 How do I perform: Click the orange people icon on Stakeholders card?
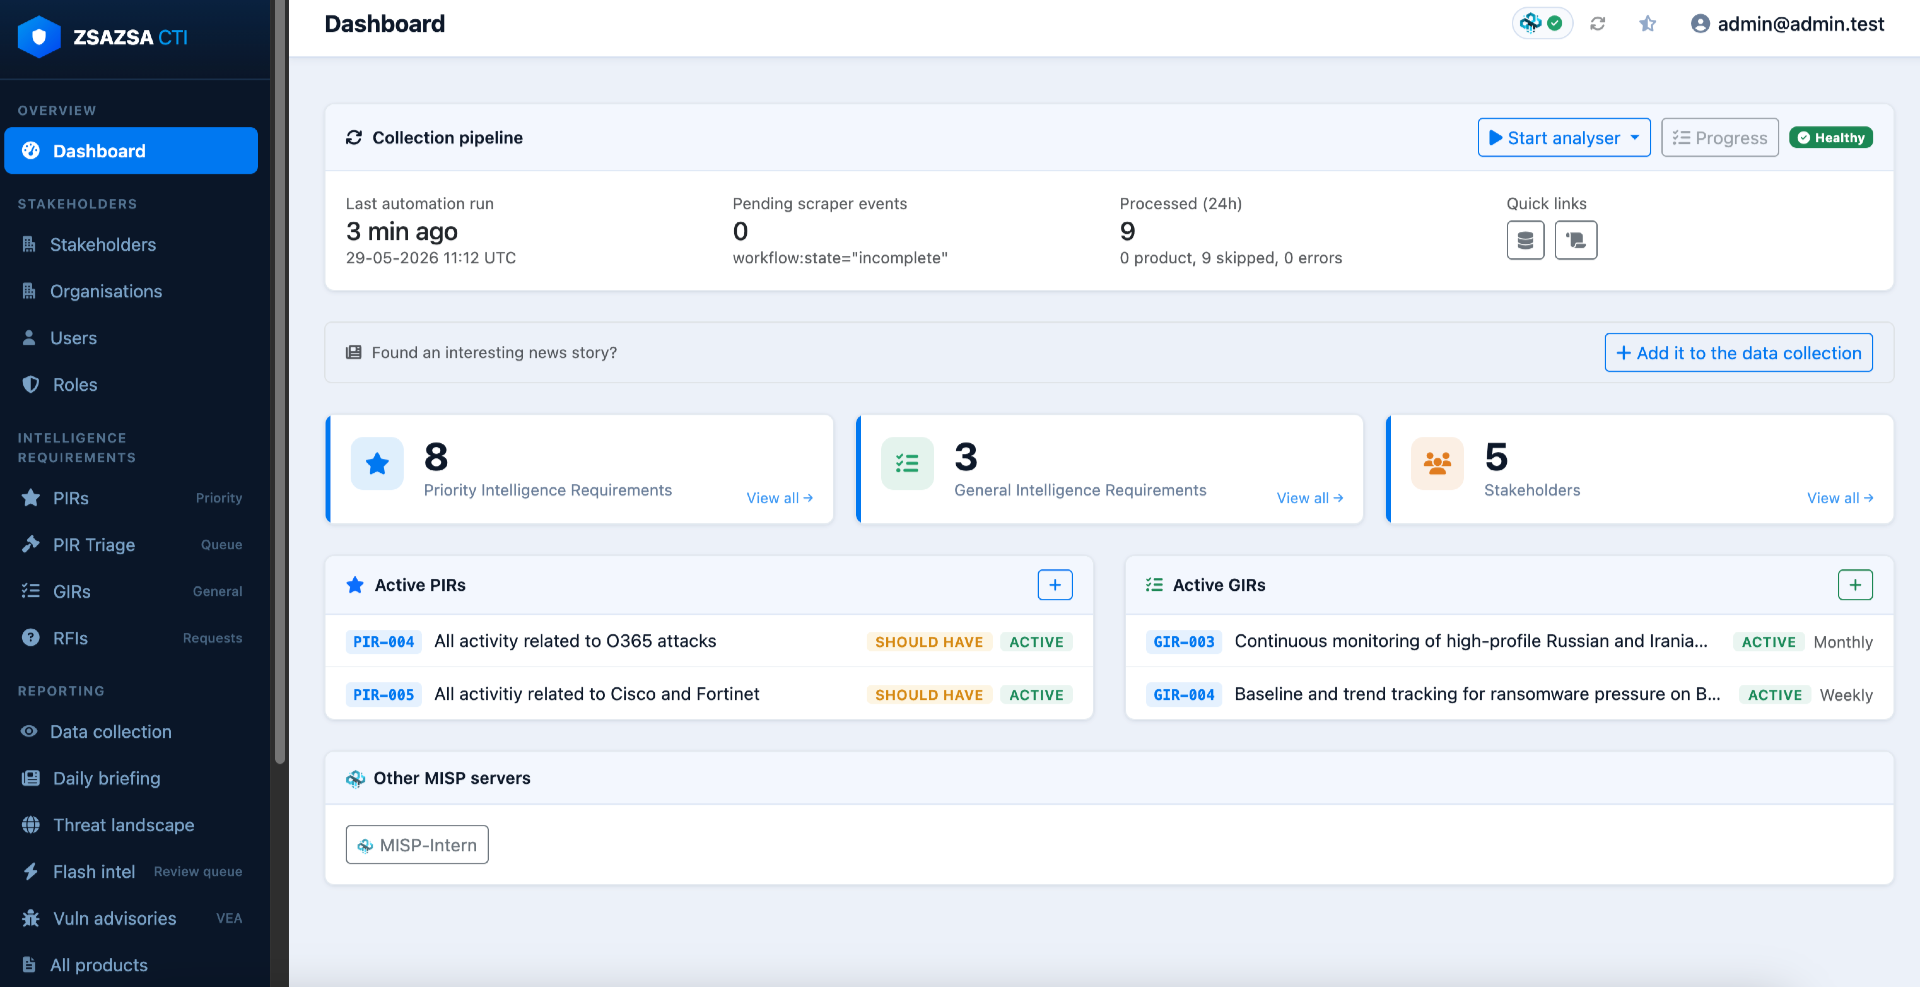[1437, 464]
